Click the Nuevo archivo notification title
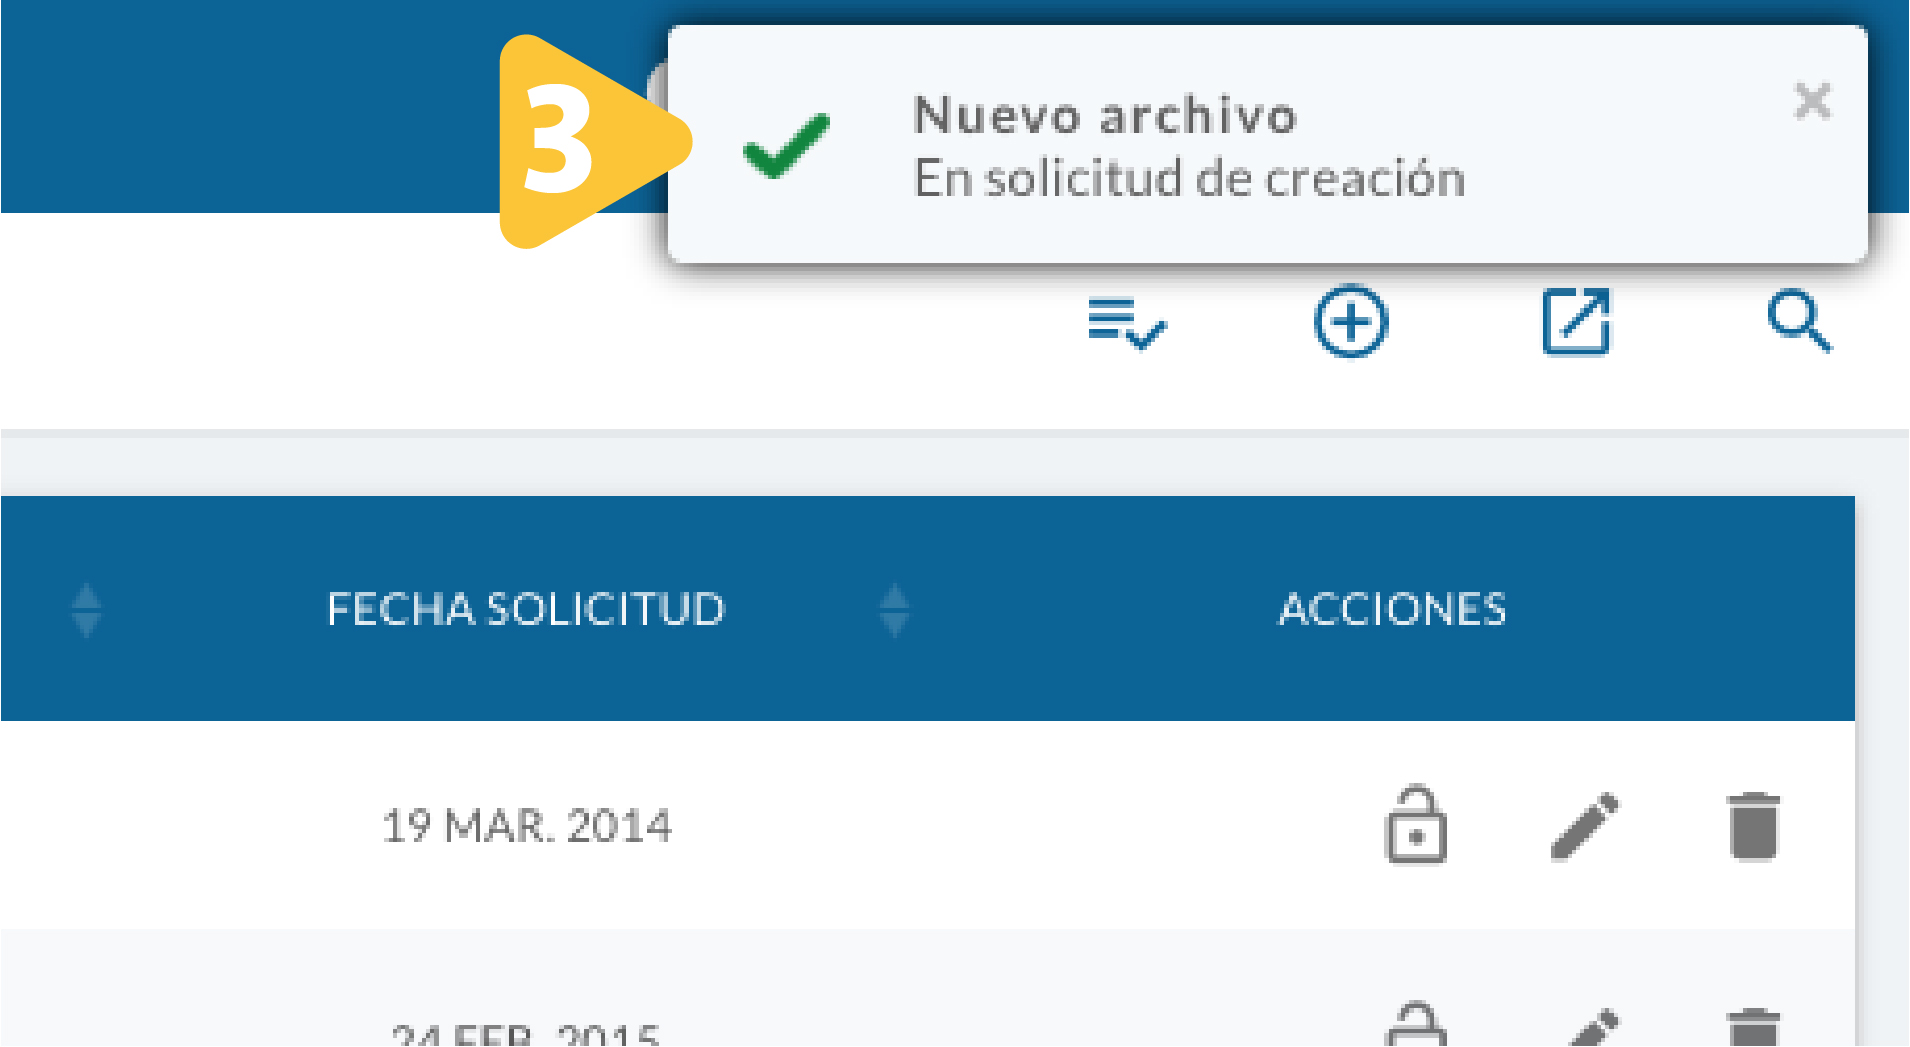The width and height of the screenshot is (1910, 1047). [1105, 115]
